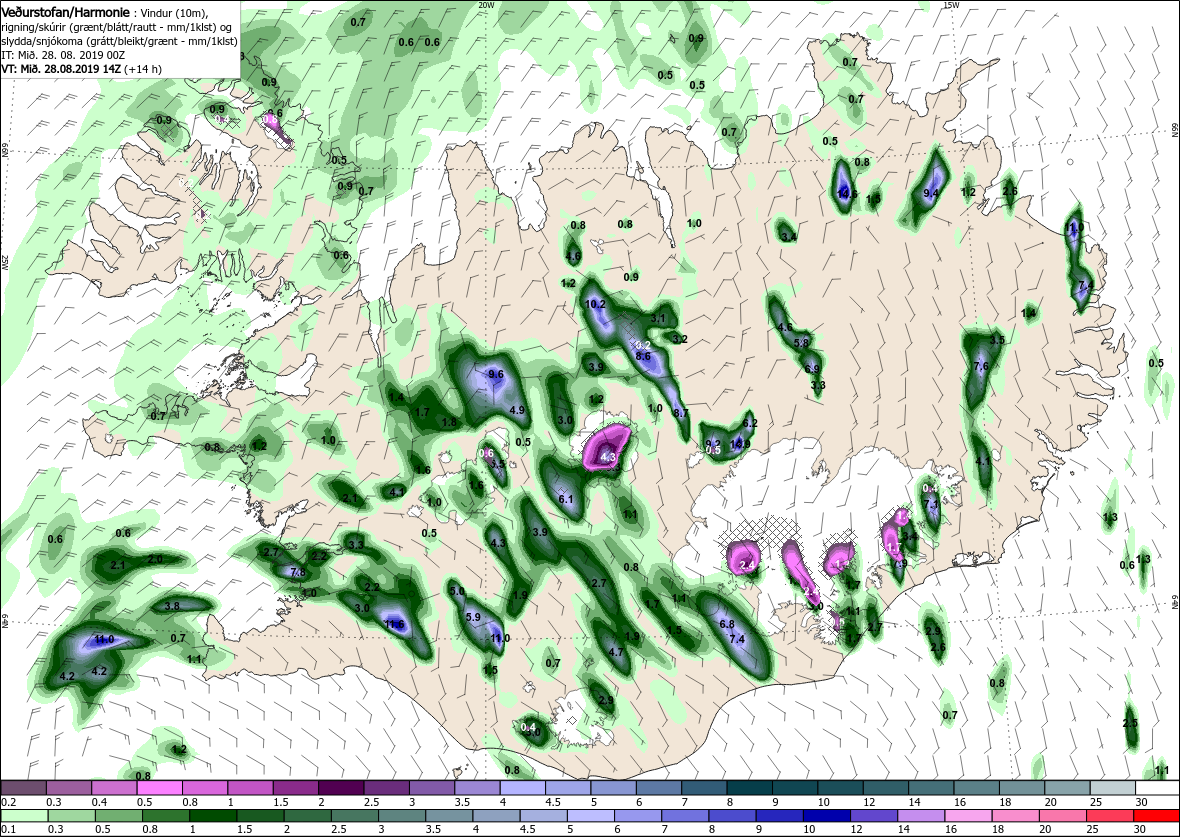The height and width of the screenshot is (837, 1180).
Task: Click the '2.4' value on the purple patch
Action: tap(747, 565)
